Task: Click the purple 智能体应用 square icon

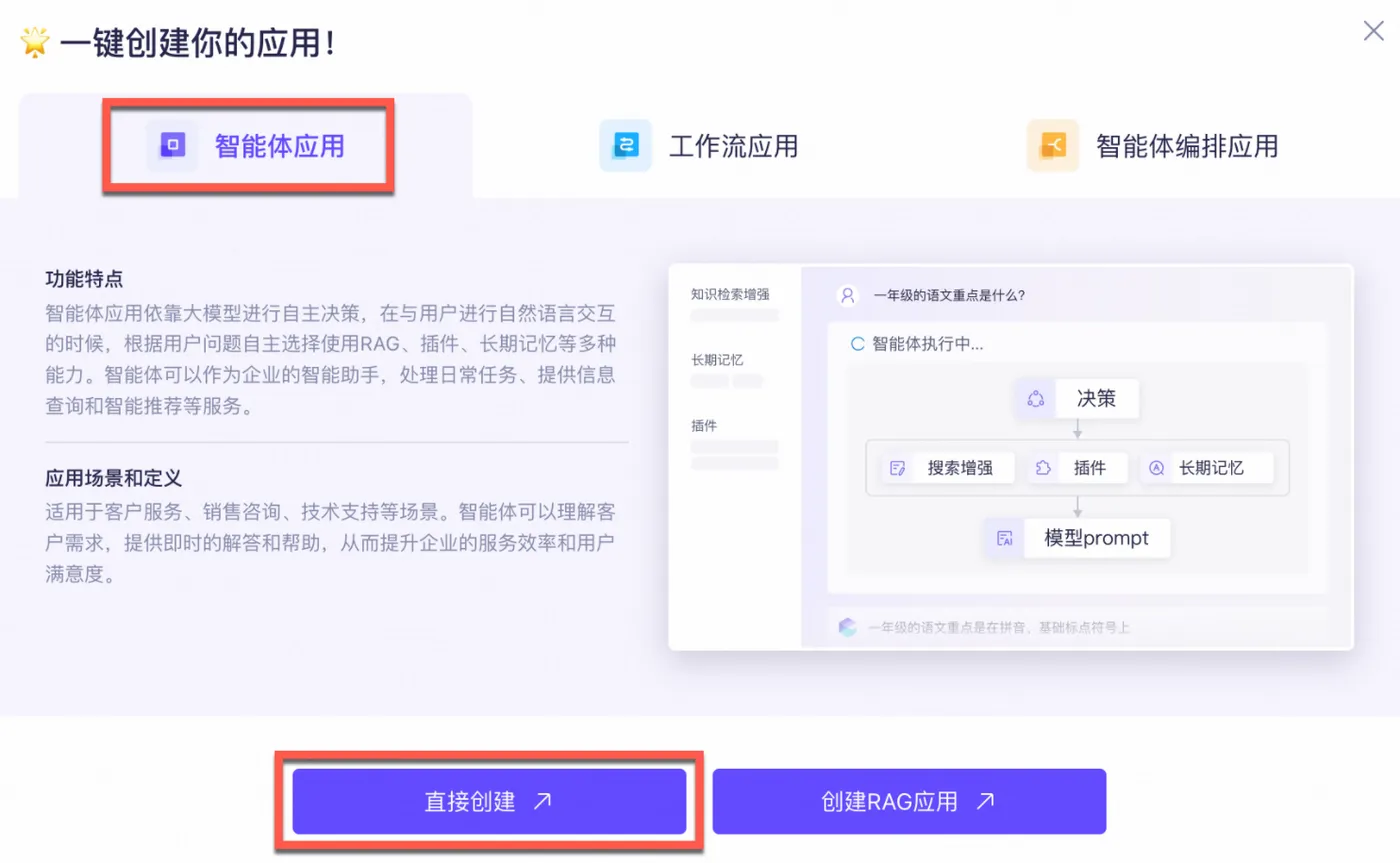Action: tap(172, 146)
